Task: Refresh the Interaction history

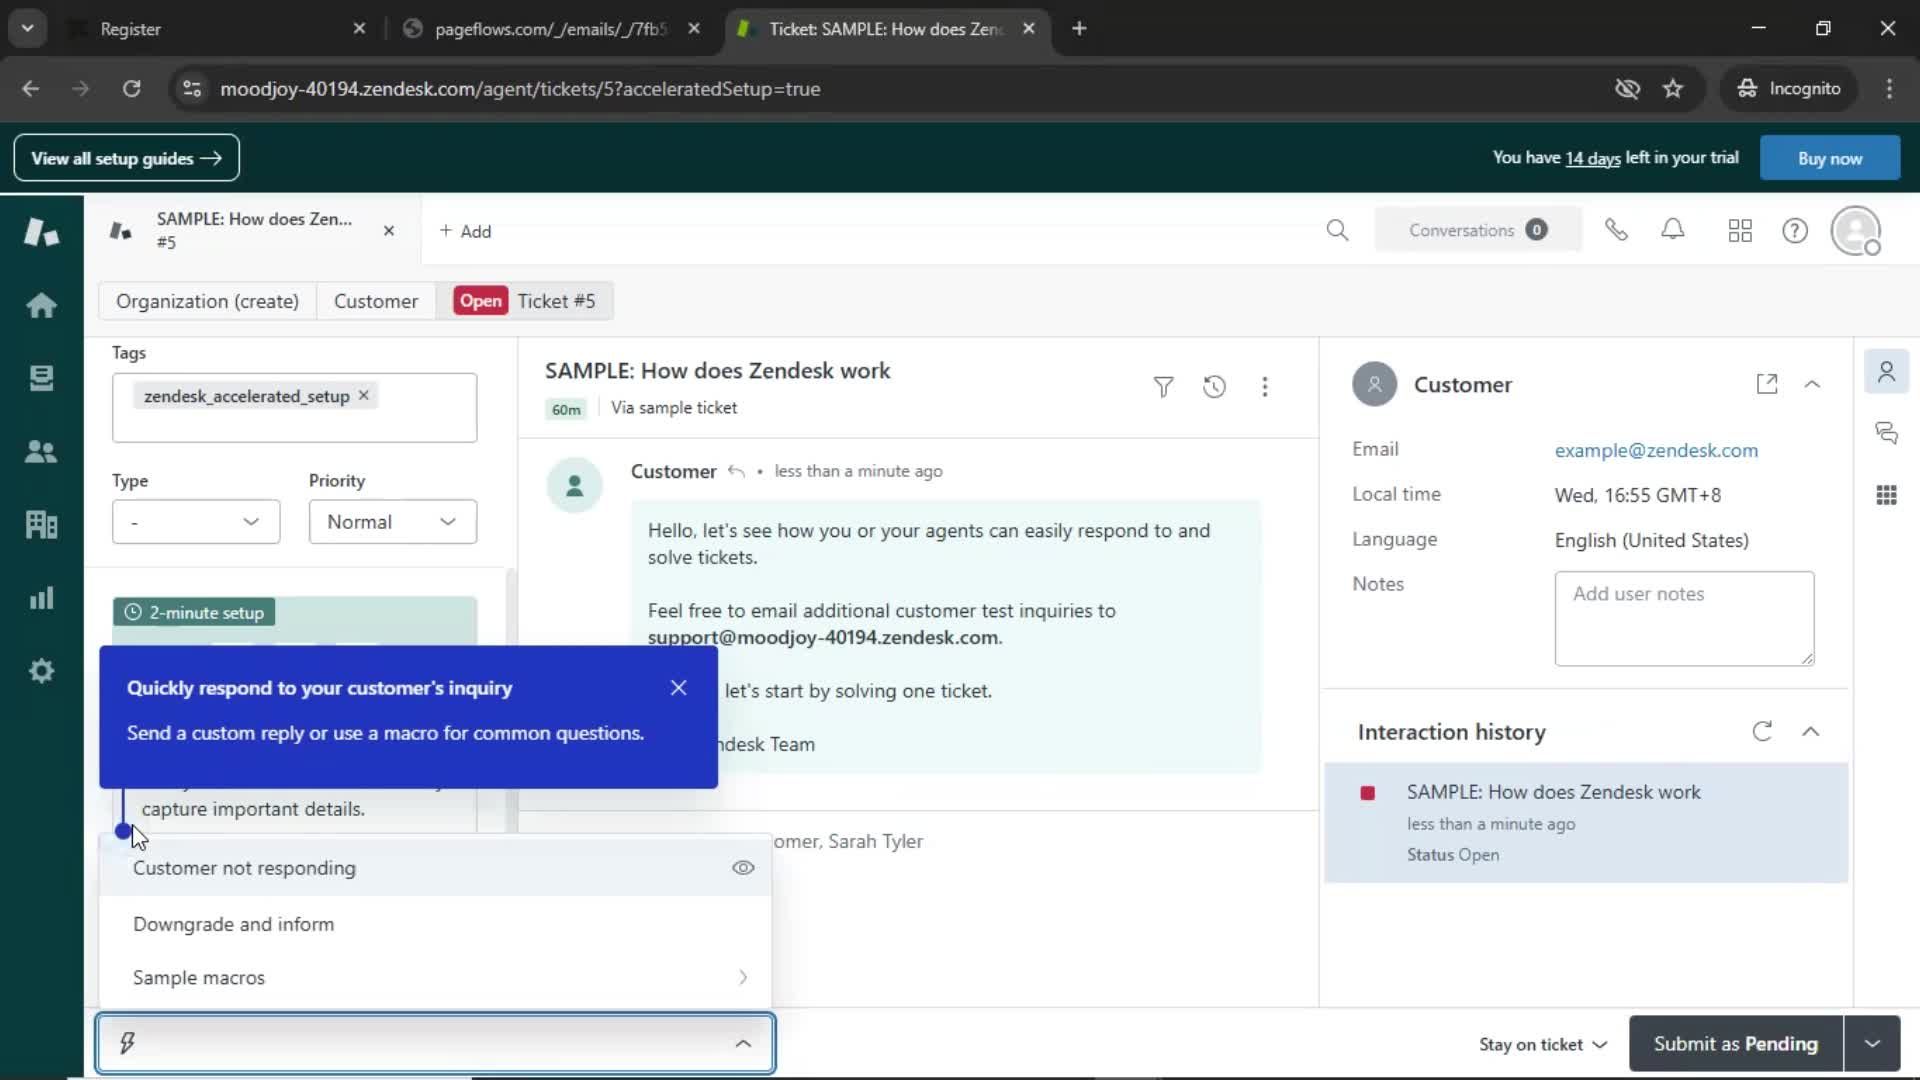Action: click(x=1762, y=731)
